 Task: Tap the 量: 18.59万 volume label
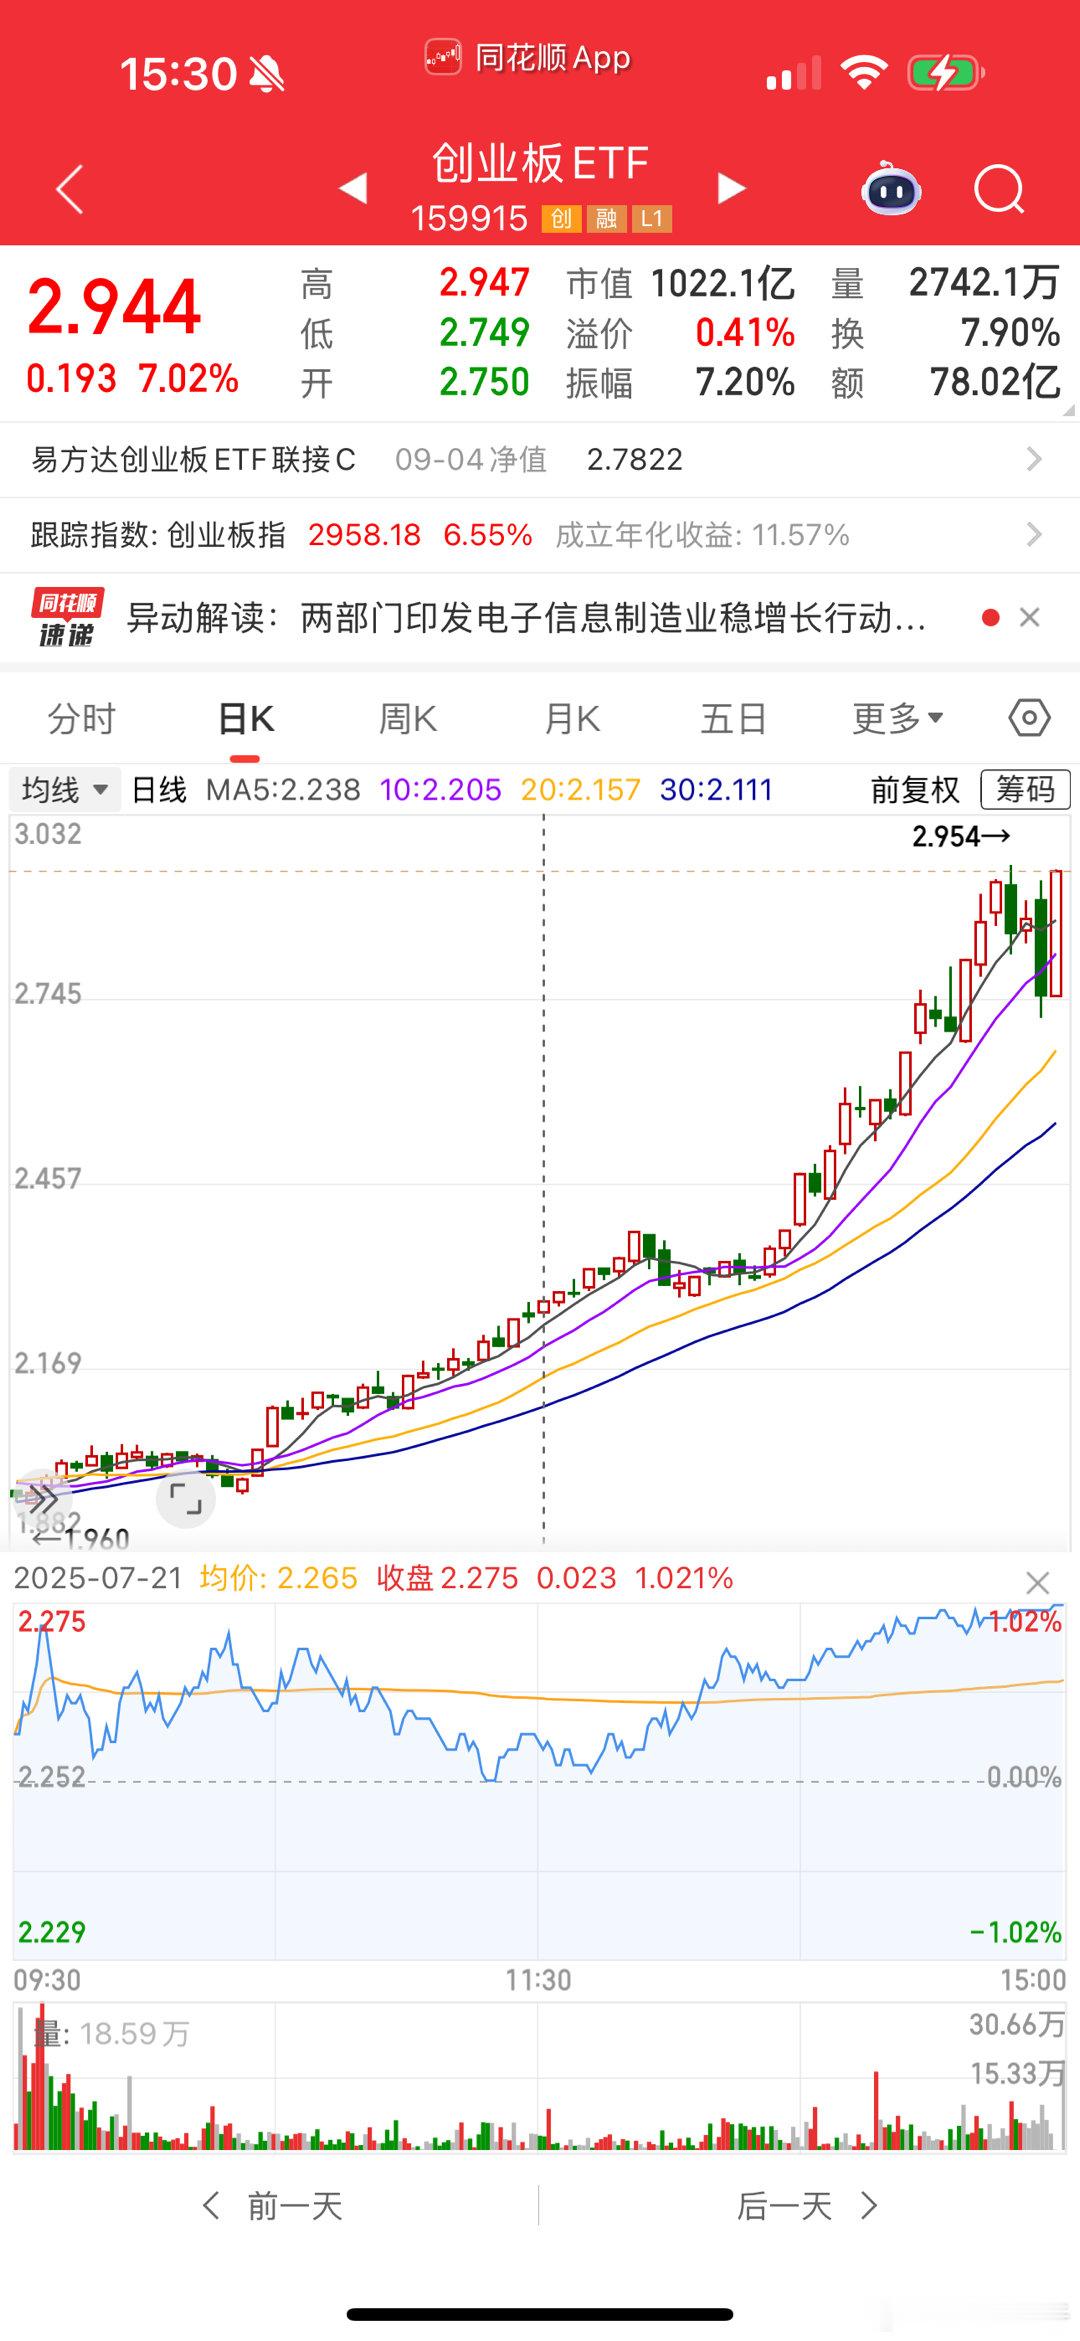[112, 2033]
